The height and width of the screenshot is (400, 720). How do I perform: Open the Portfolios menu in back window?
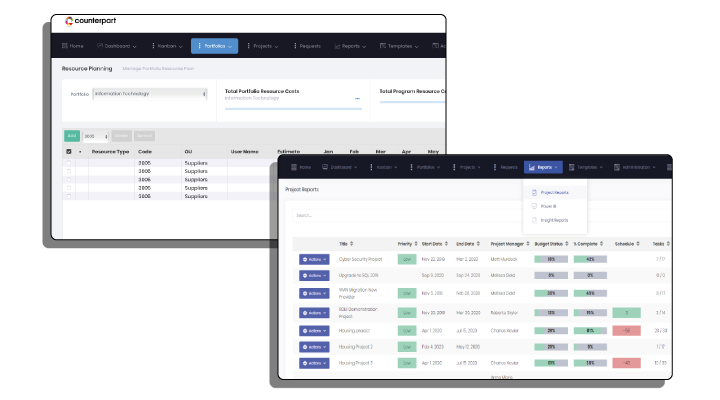click(x=214, y=46)
